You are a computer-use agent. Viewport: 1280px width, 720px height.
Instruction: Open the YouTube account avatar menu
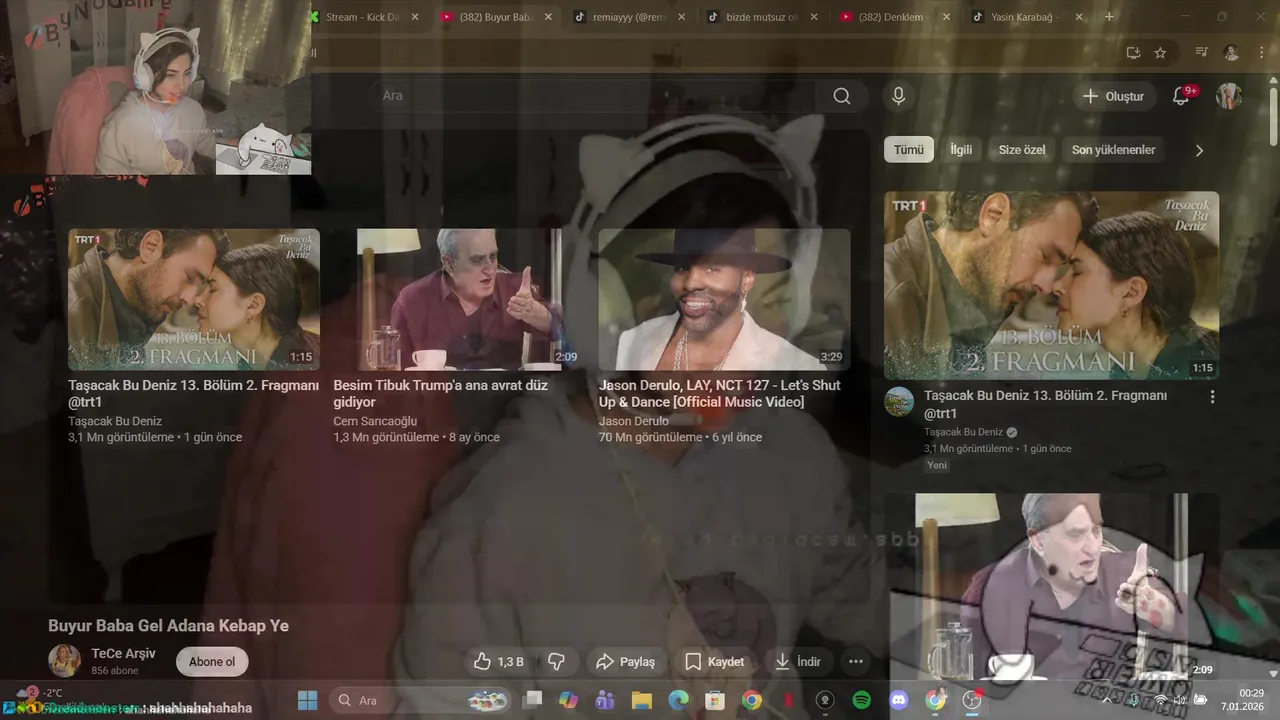pos(1229,96)
